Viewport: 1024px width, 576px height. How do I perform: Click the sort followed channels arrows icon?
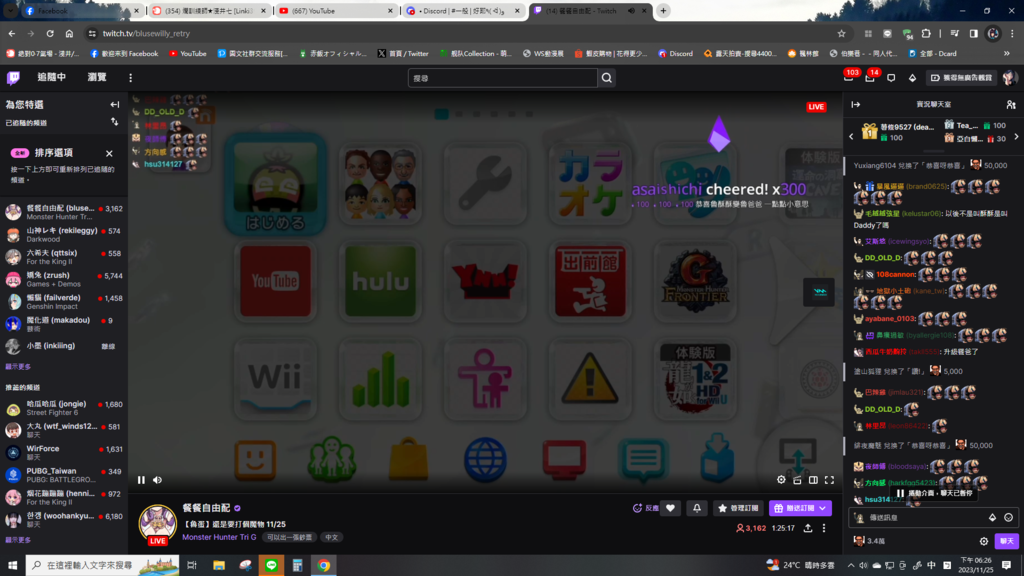click(x=115, y=122)
